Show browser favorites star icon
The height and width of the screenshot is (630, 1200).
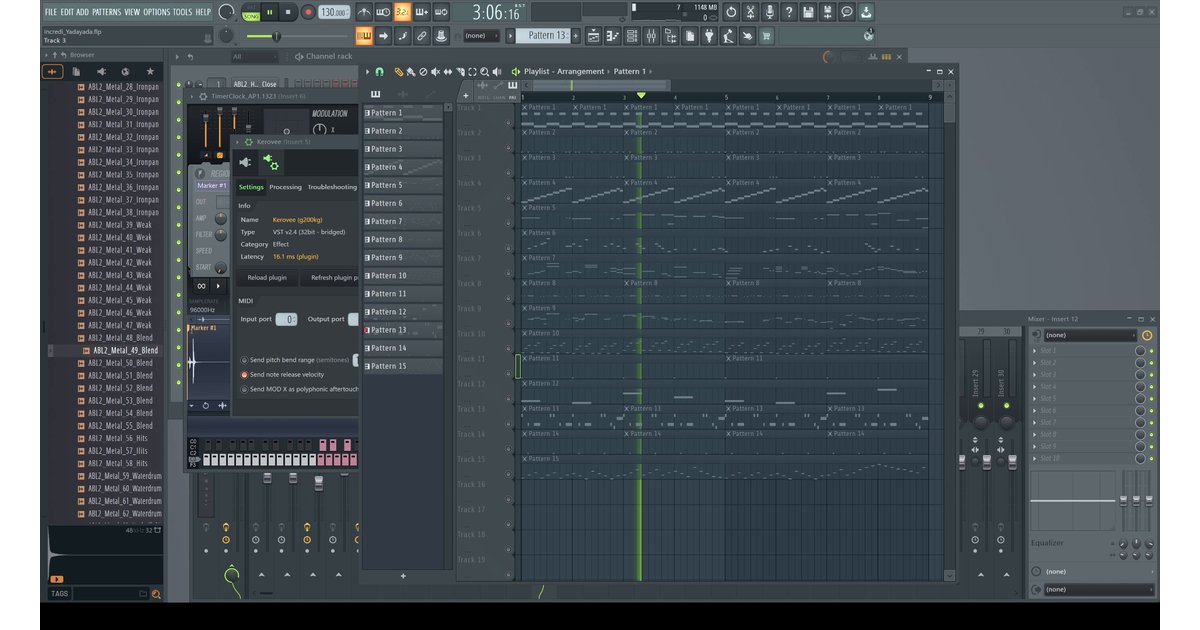click(150, 72)
